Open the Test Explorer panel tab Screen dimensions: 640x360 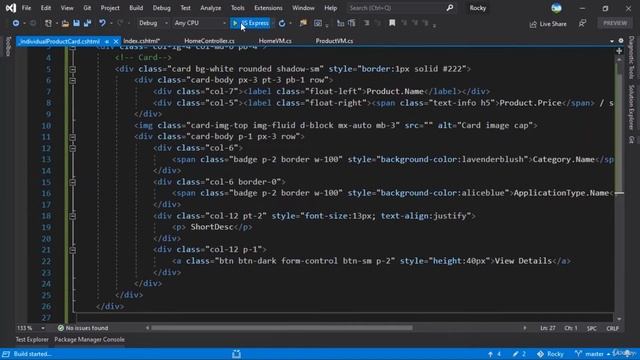(32, 340)
